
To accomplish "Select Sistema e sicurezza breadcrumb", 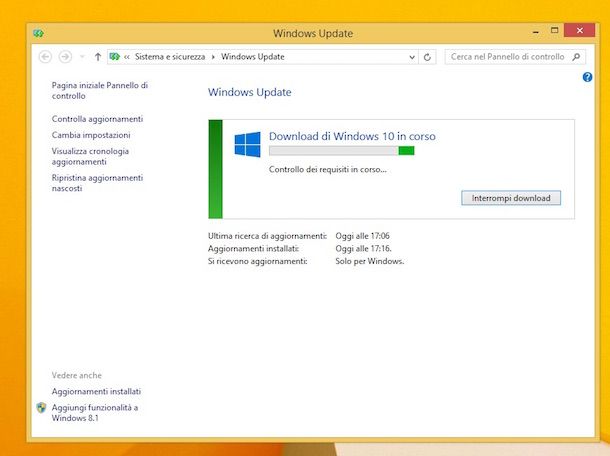I will coord(170,57).
